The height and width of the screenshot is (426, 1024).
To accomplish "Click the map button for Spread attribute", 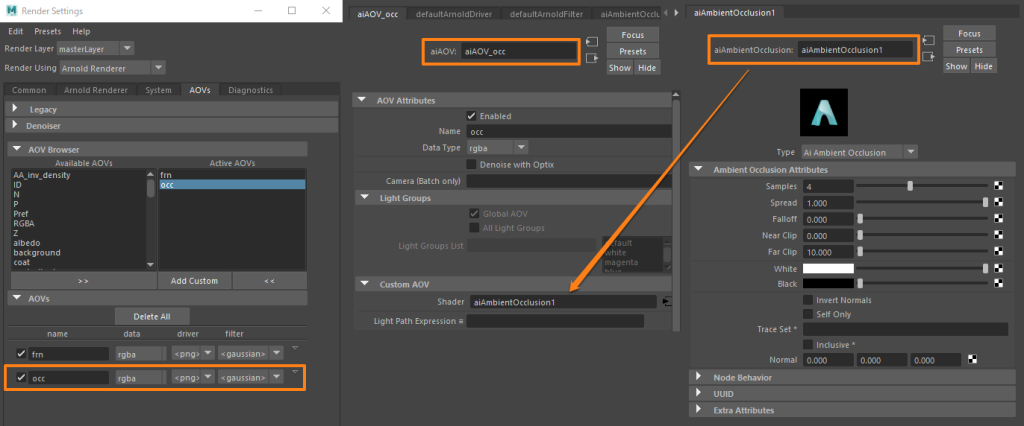I will pyautogui.click(x=998, y=203).
